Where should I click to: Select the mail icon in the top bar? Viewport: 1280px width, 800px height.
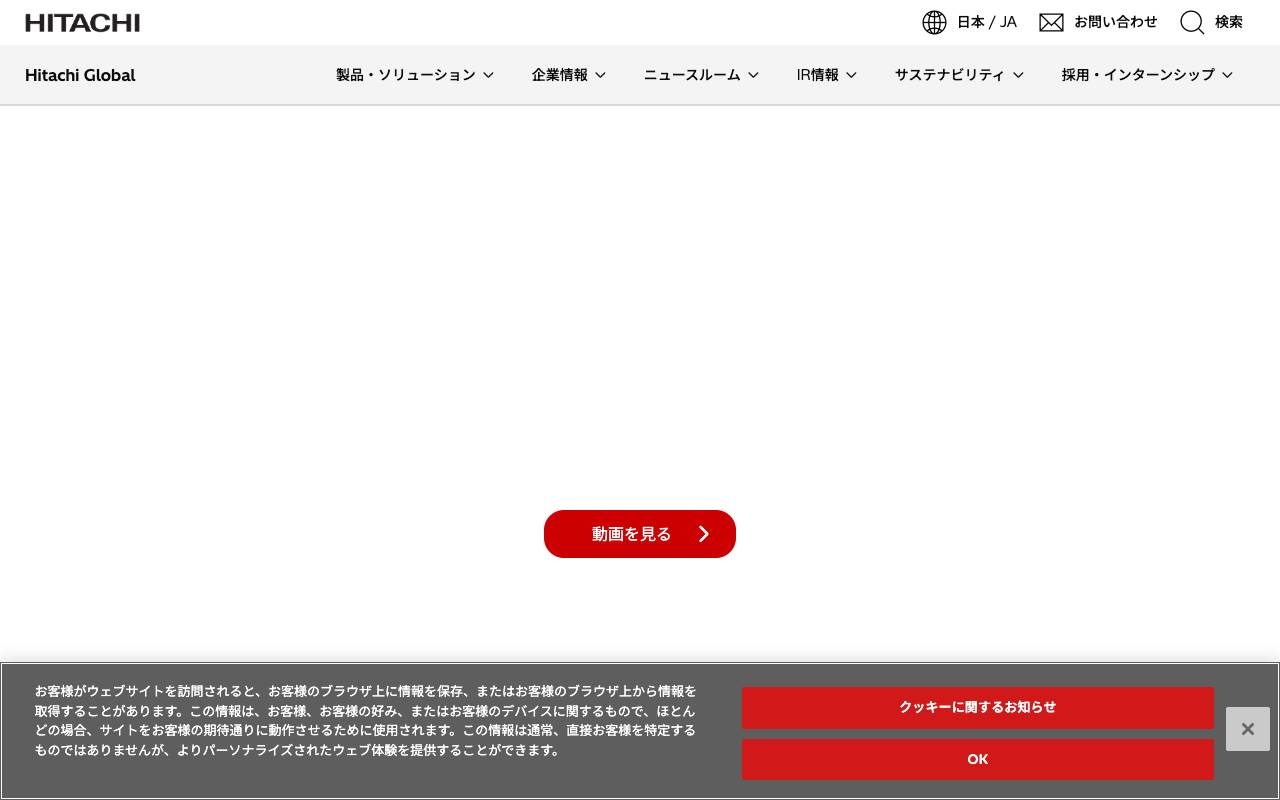(1051, 22)
